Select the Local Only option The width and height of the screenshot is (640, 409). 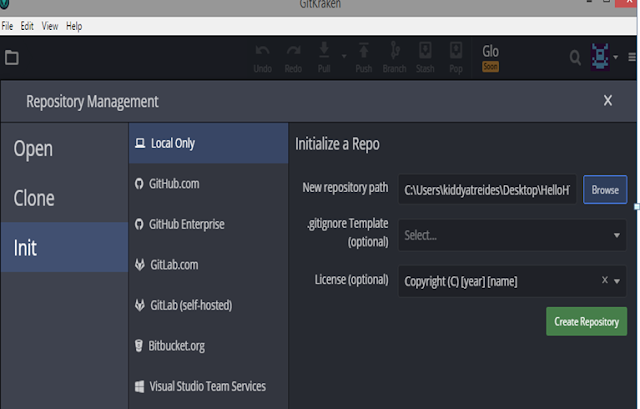pos(209,143)
